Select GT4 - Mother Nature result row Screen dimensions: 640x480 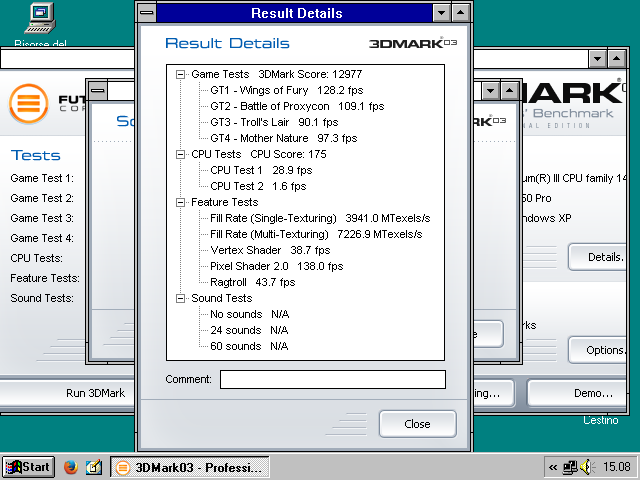(284, 138)
